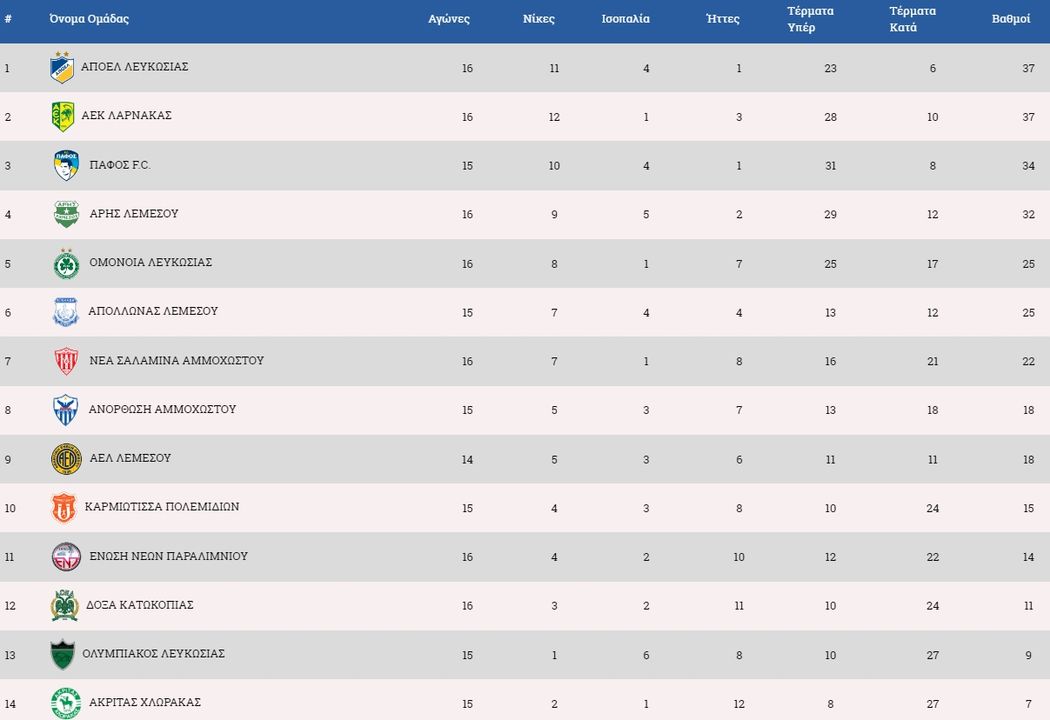Viewport: 1050px width, 720px height.
Task: Select the ΑΕΛ ΛΕΜΕΣΟΥ team name
Action: pos(131,458)
